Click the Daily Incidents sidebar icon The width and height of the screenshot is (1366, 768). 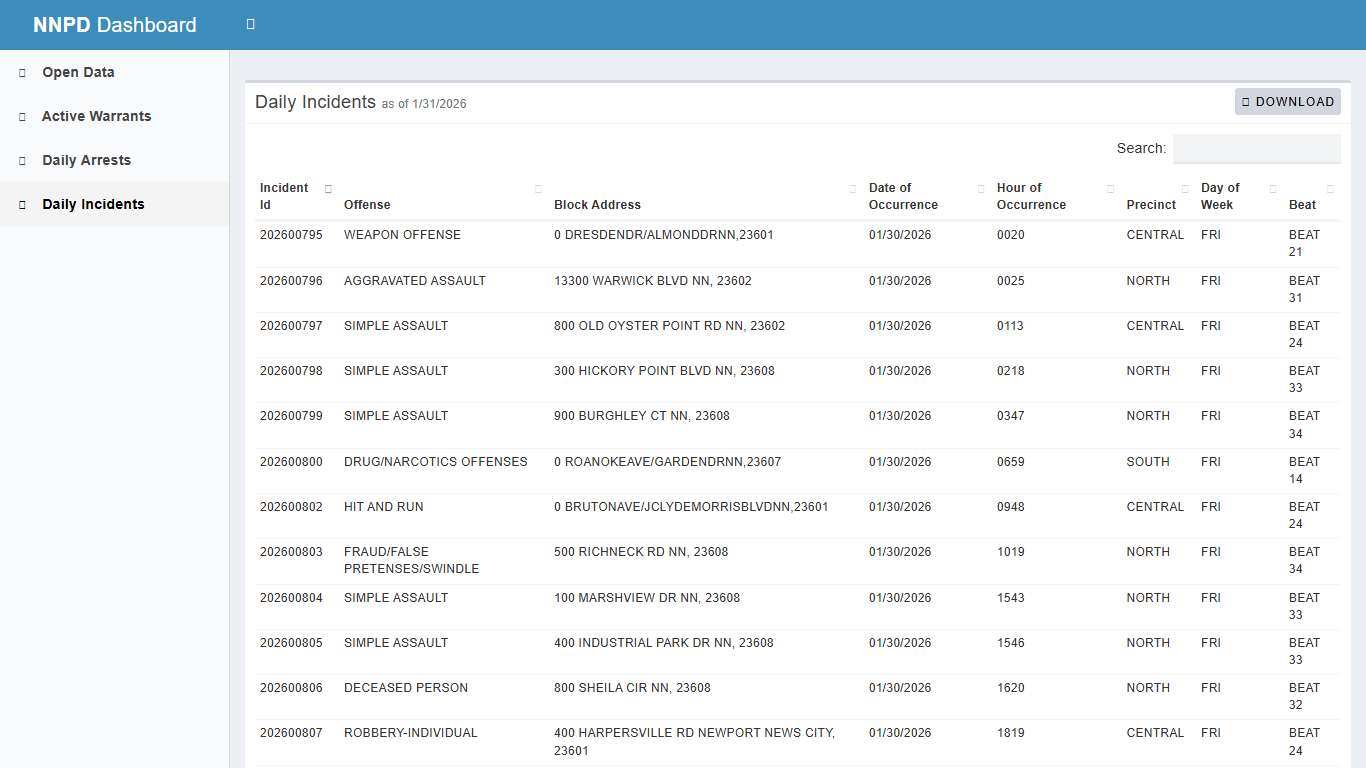(x=21, y=204)
